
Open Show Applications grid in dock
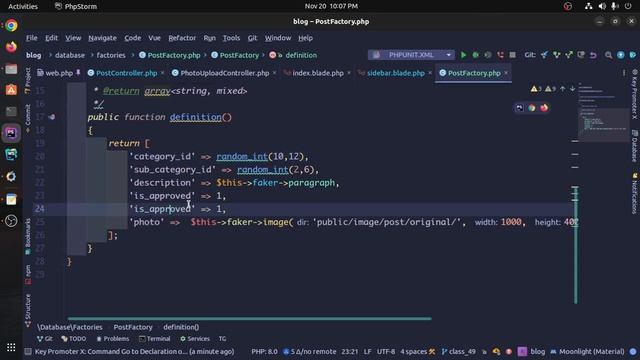[x=11, y=347]
